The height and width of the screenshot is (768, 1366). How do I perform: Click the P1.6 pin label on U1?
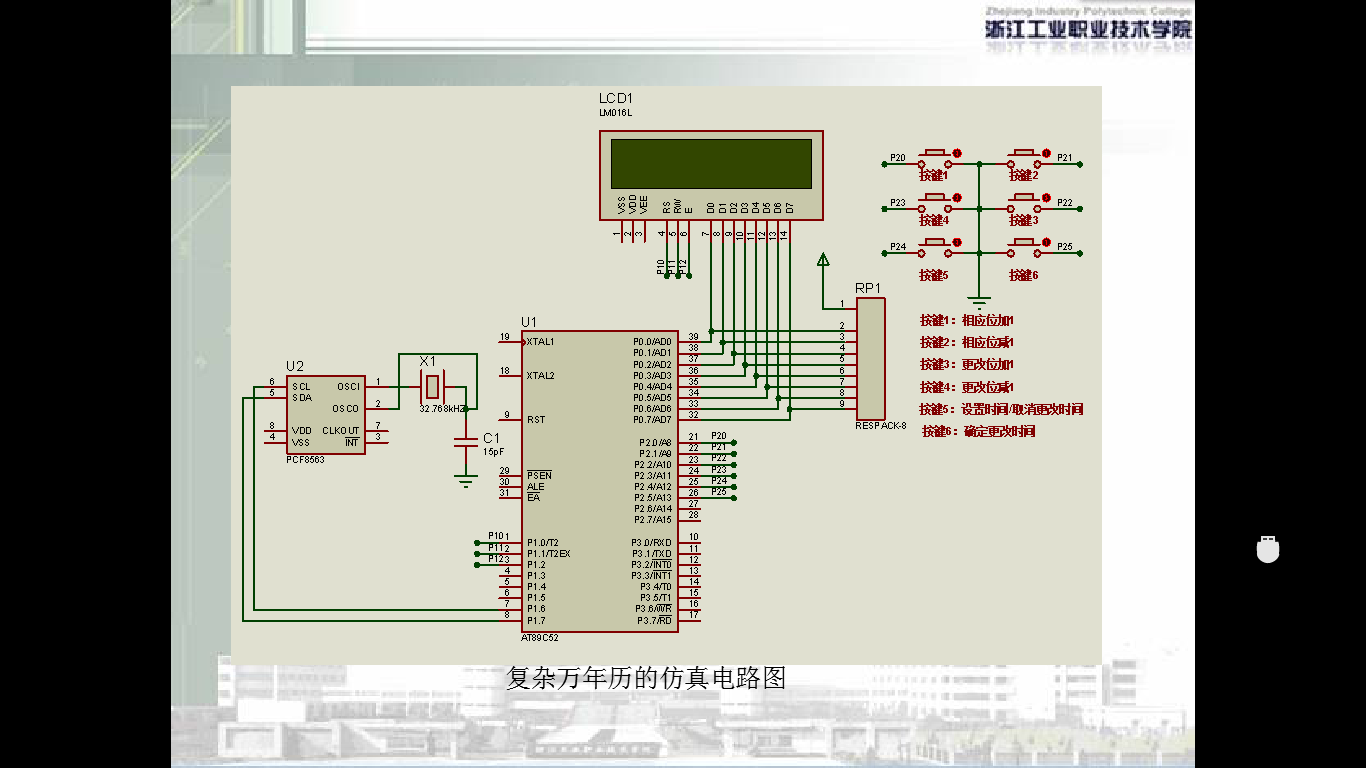pyautogui.click(x=536, y=609)
